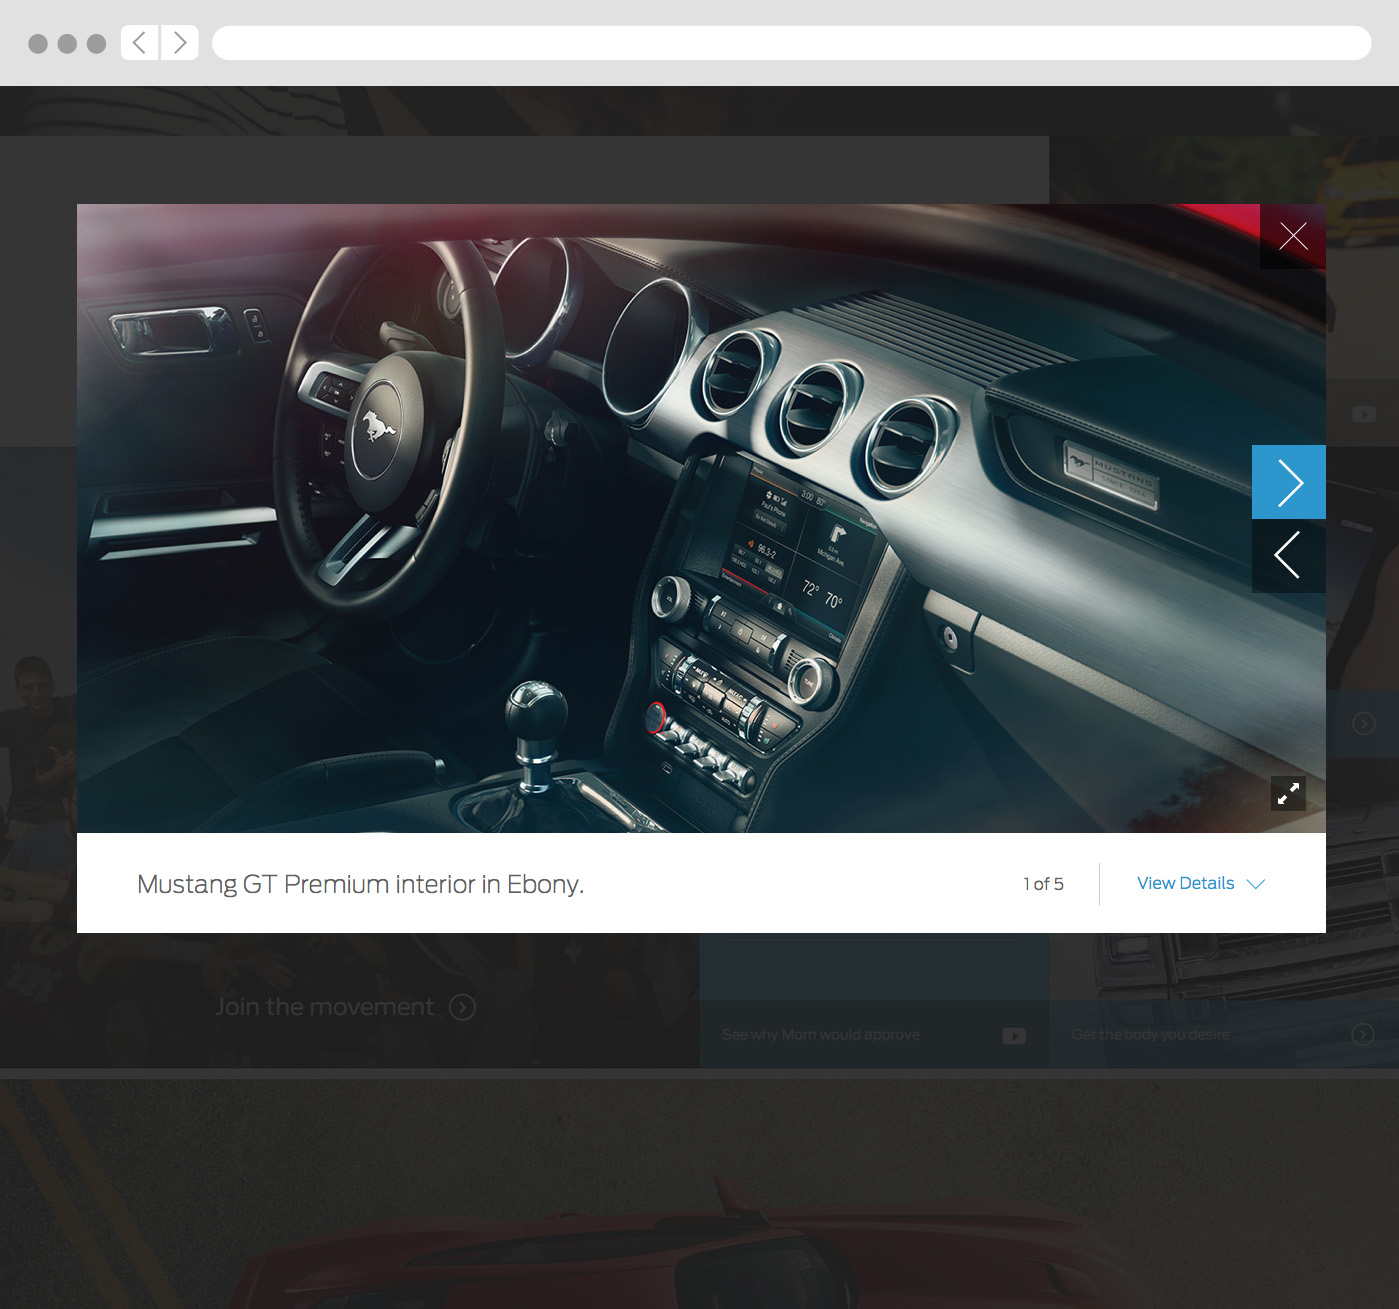Open Join the movement link
This screenshot has height=1309, width=1399.
pyautogui.click(x=325, y=1007)
